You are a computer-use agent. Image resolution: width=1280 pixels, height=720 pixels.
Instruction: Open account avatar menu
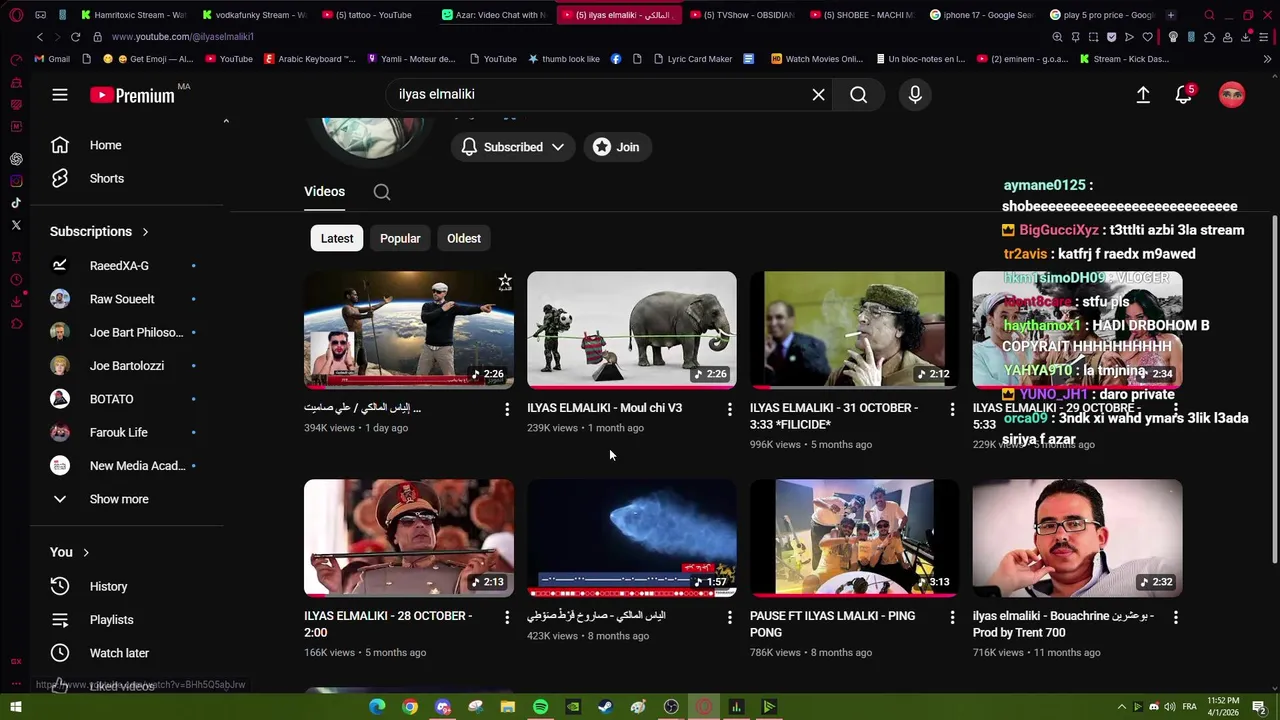point(1232,95)
